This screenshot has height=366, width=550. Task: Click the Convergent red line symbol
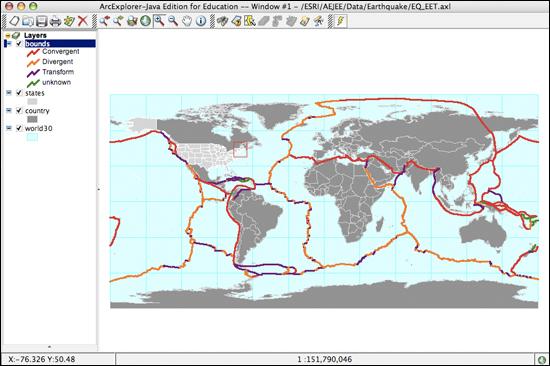(33, 52)
